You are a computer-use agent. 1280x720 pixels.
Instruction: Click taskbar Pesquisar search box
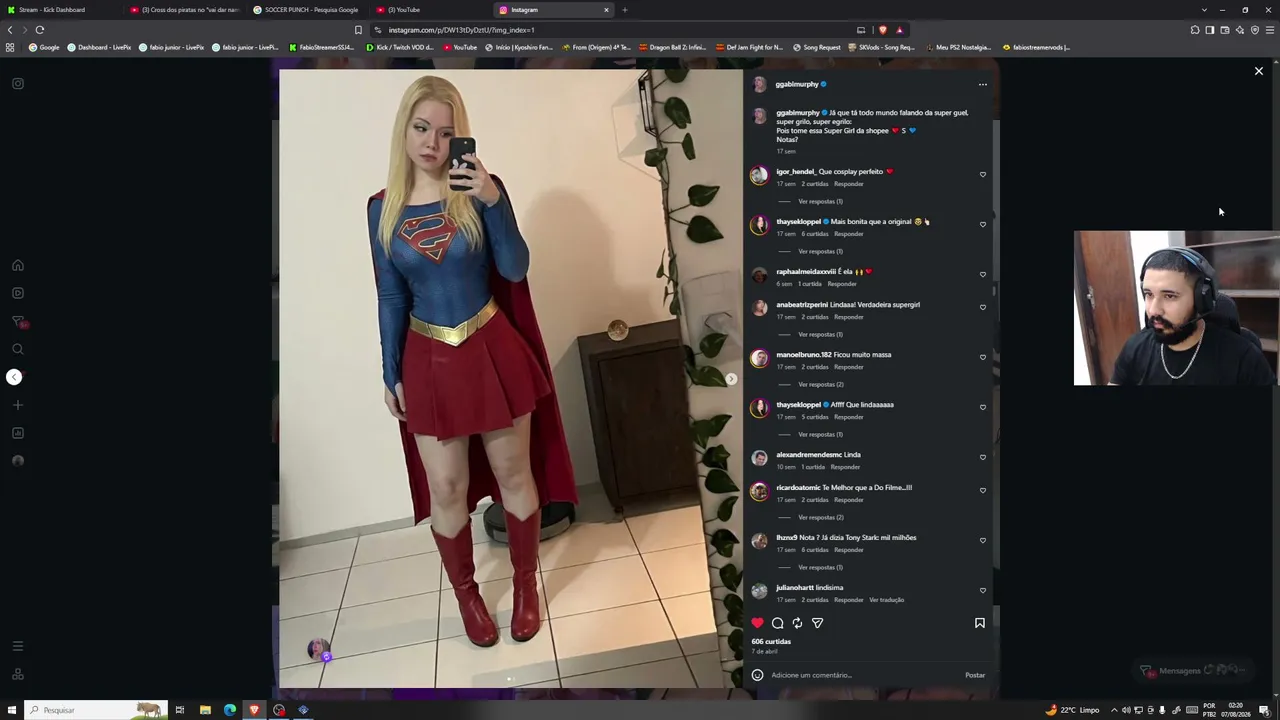pos(95,710)
